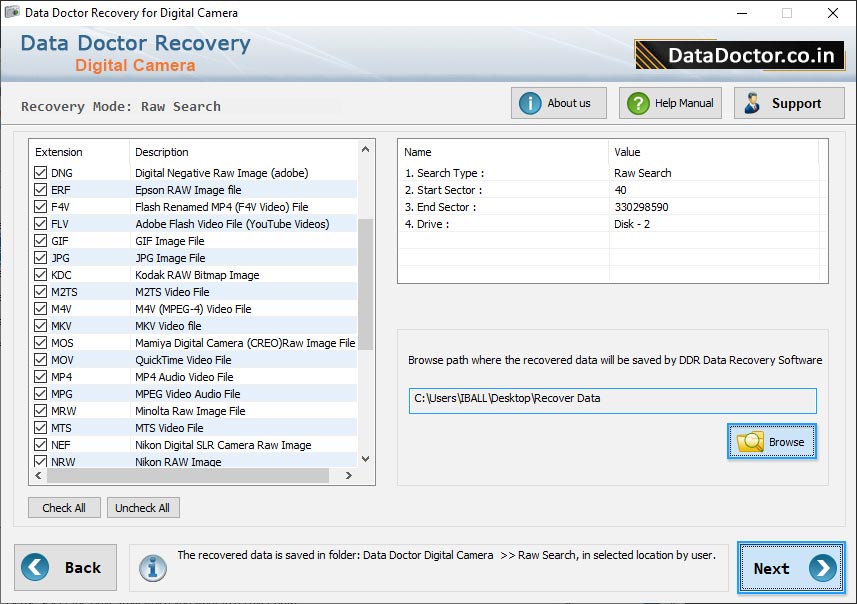Select 'QuickTime Video File' description
Image resolution: width=857 pixels, height=604 pixels.
click(x=183, y=360)
